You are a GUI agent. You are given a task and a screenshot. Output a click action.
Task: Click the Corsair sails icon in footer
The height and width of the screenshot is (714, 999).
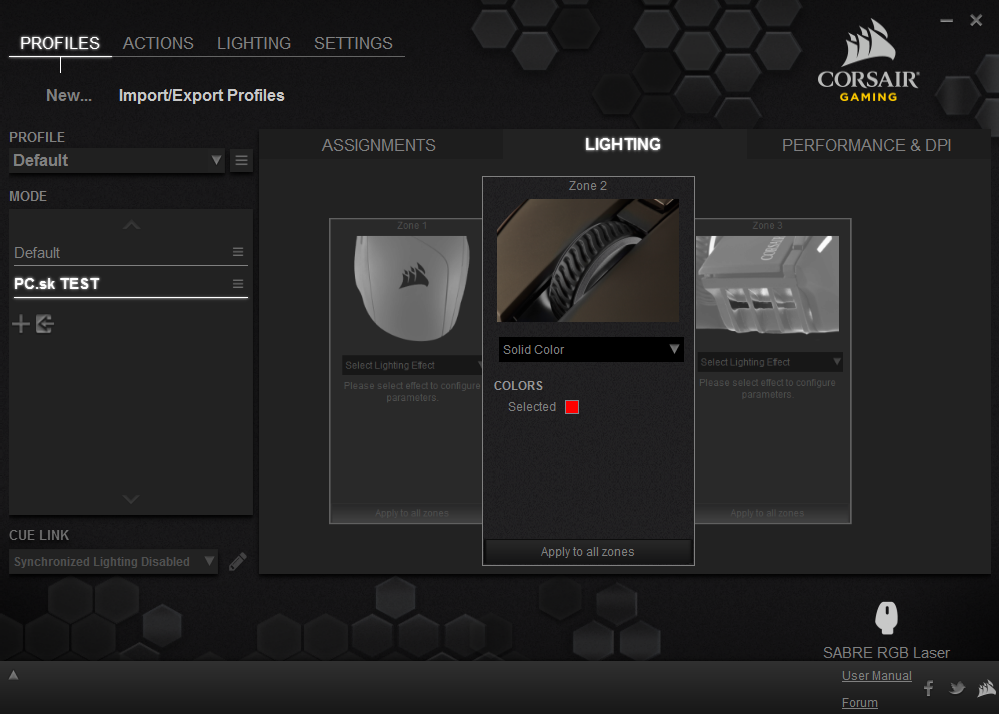[x=986, y=688]
